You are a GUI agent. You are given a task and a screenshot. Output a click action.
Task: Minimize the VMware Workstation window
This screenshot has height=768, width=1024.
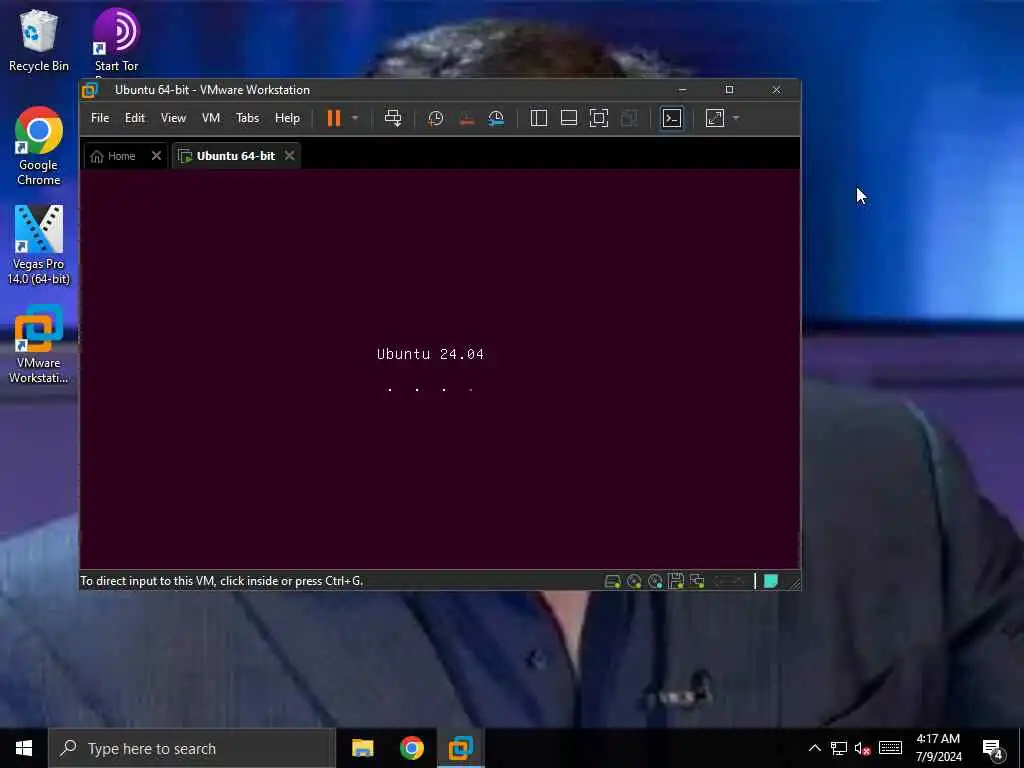click(682, 89)
